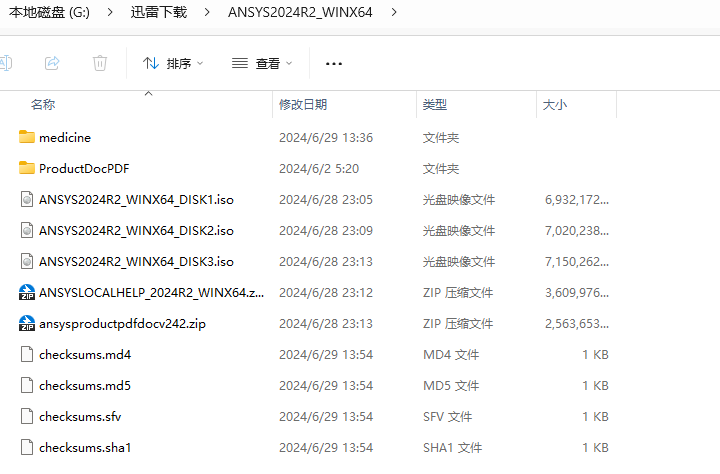
Task: Click size 7,020,238 of DISK2.iso
Action: pyautogui.click(x=577, y=231)
